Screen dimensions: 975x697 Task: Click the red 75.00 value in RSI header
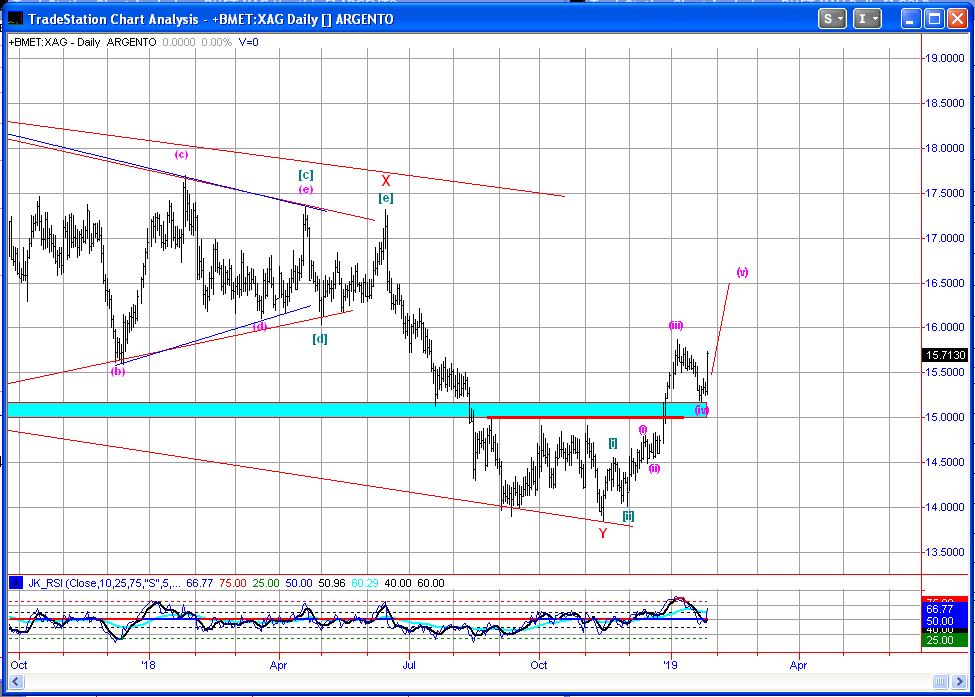pos(233,583)
